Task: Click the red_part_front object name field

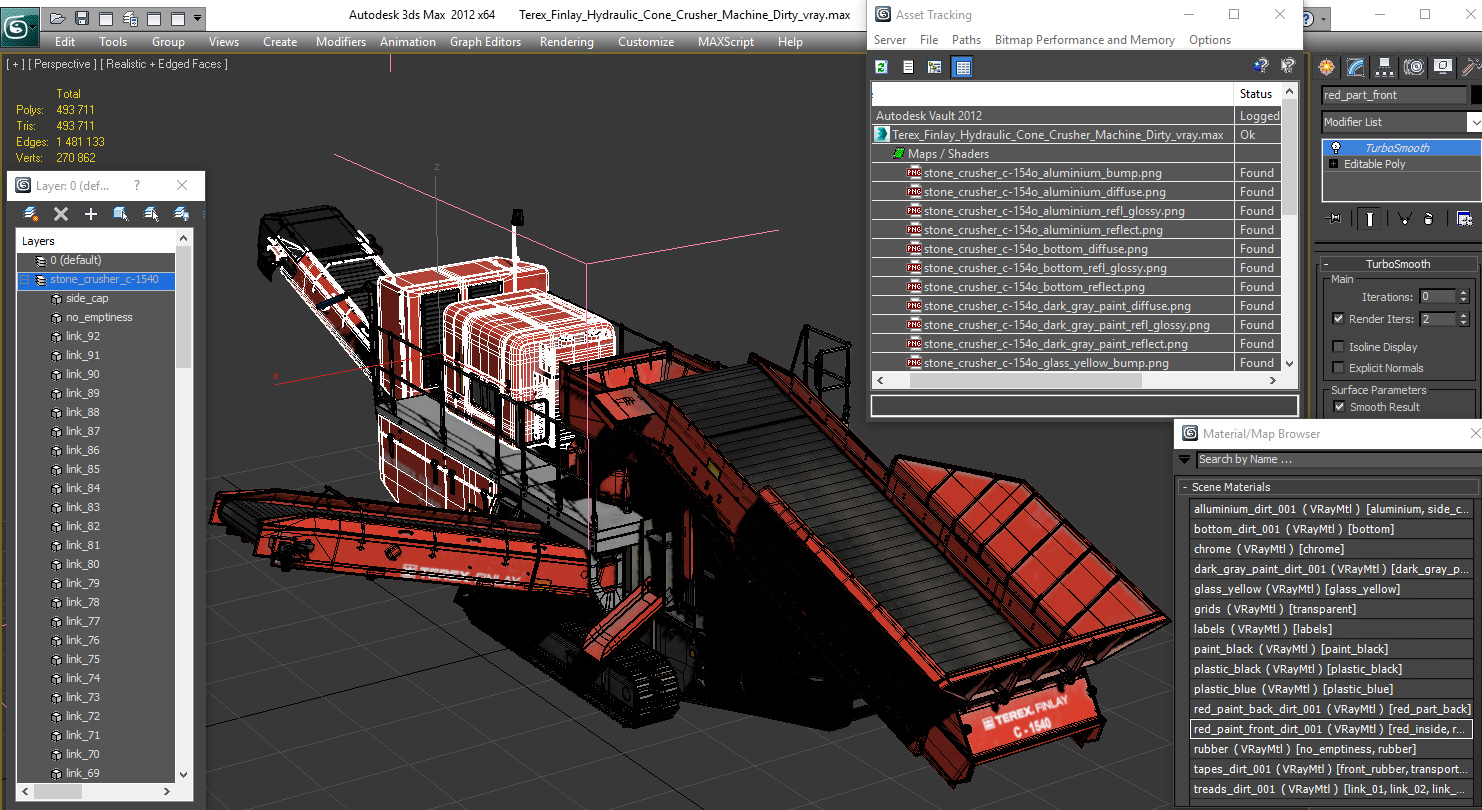Action: [x=1393, y=95]
